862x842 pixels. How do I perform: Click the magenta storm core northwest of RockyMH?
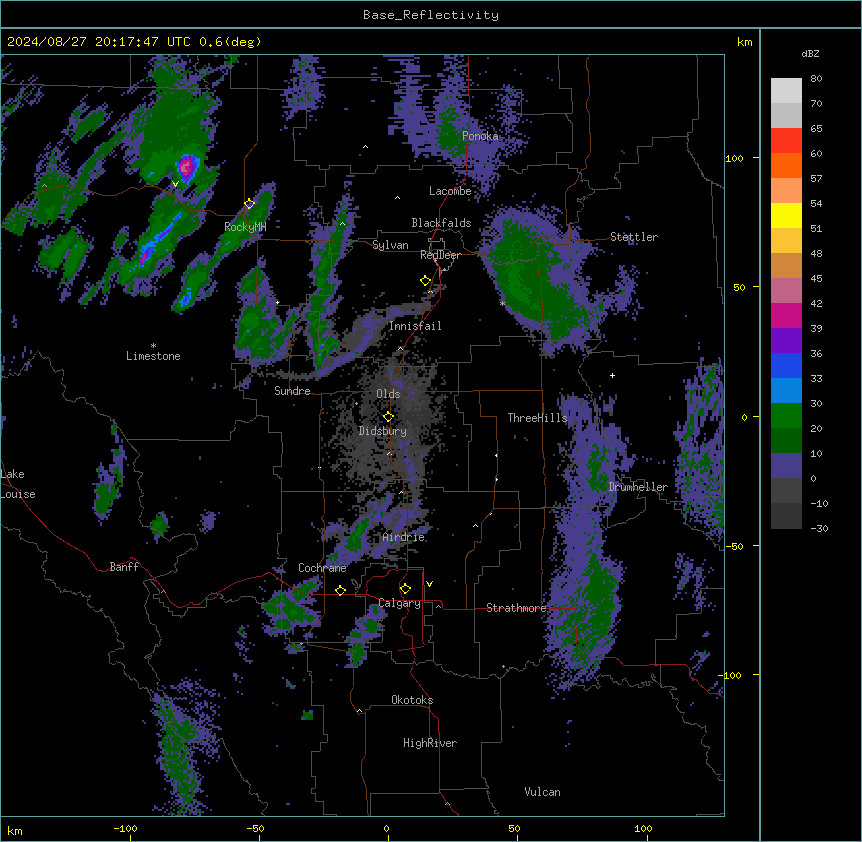(x=186, y=167)
